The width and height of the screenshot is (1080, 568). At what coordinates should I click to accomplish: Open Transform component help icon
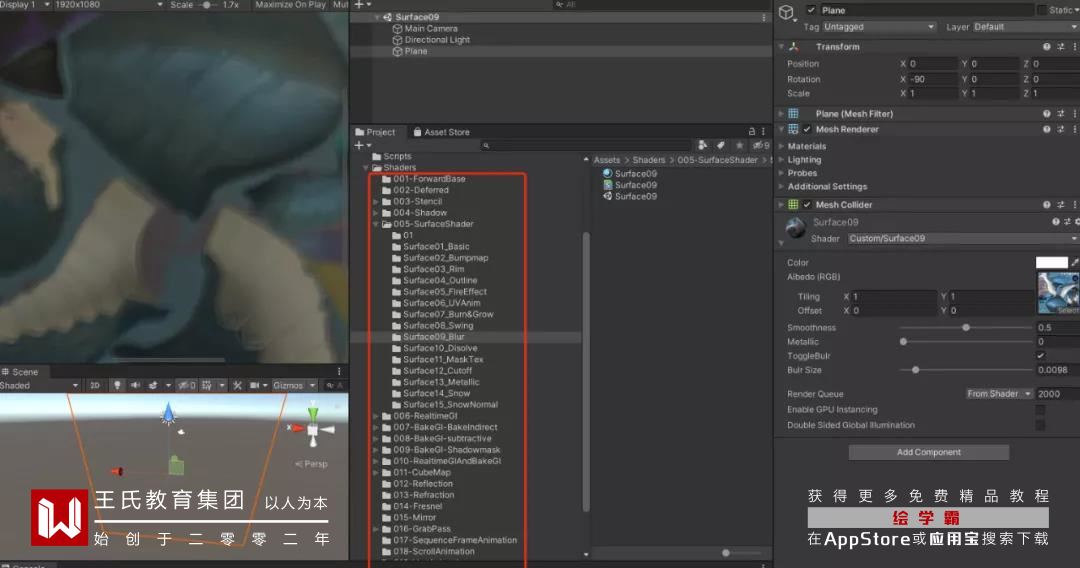[1046, 47]
